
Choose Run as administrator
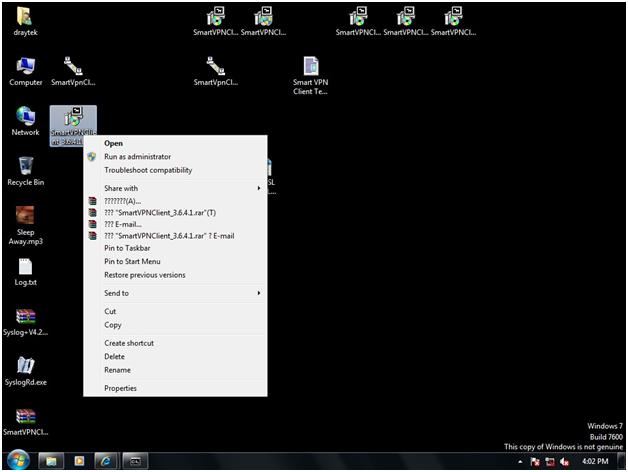pyautogui.click(x=175, y=157)
